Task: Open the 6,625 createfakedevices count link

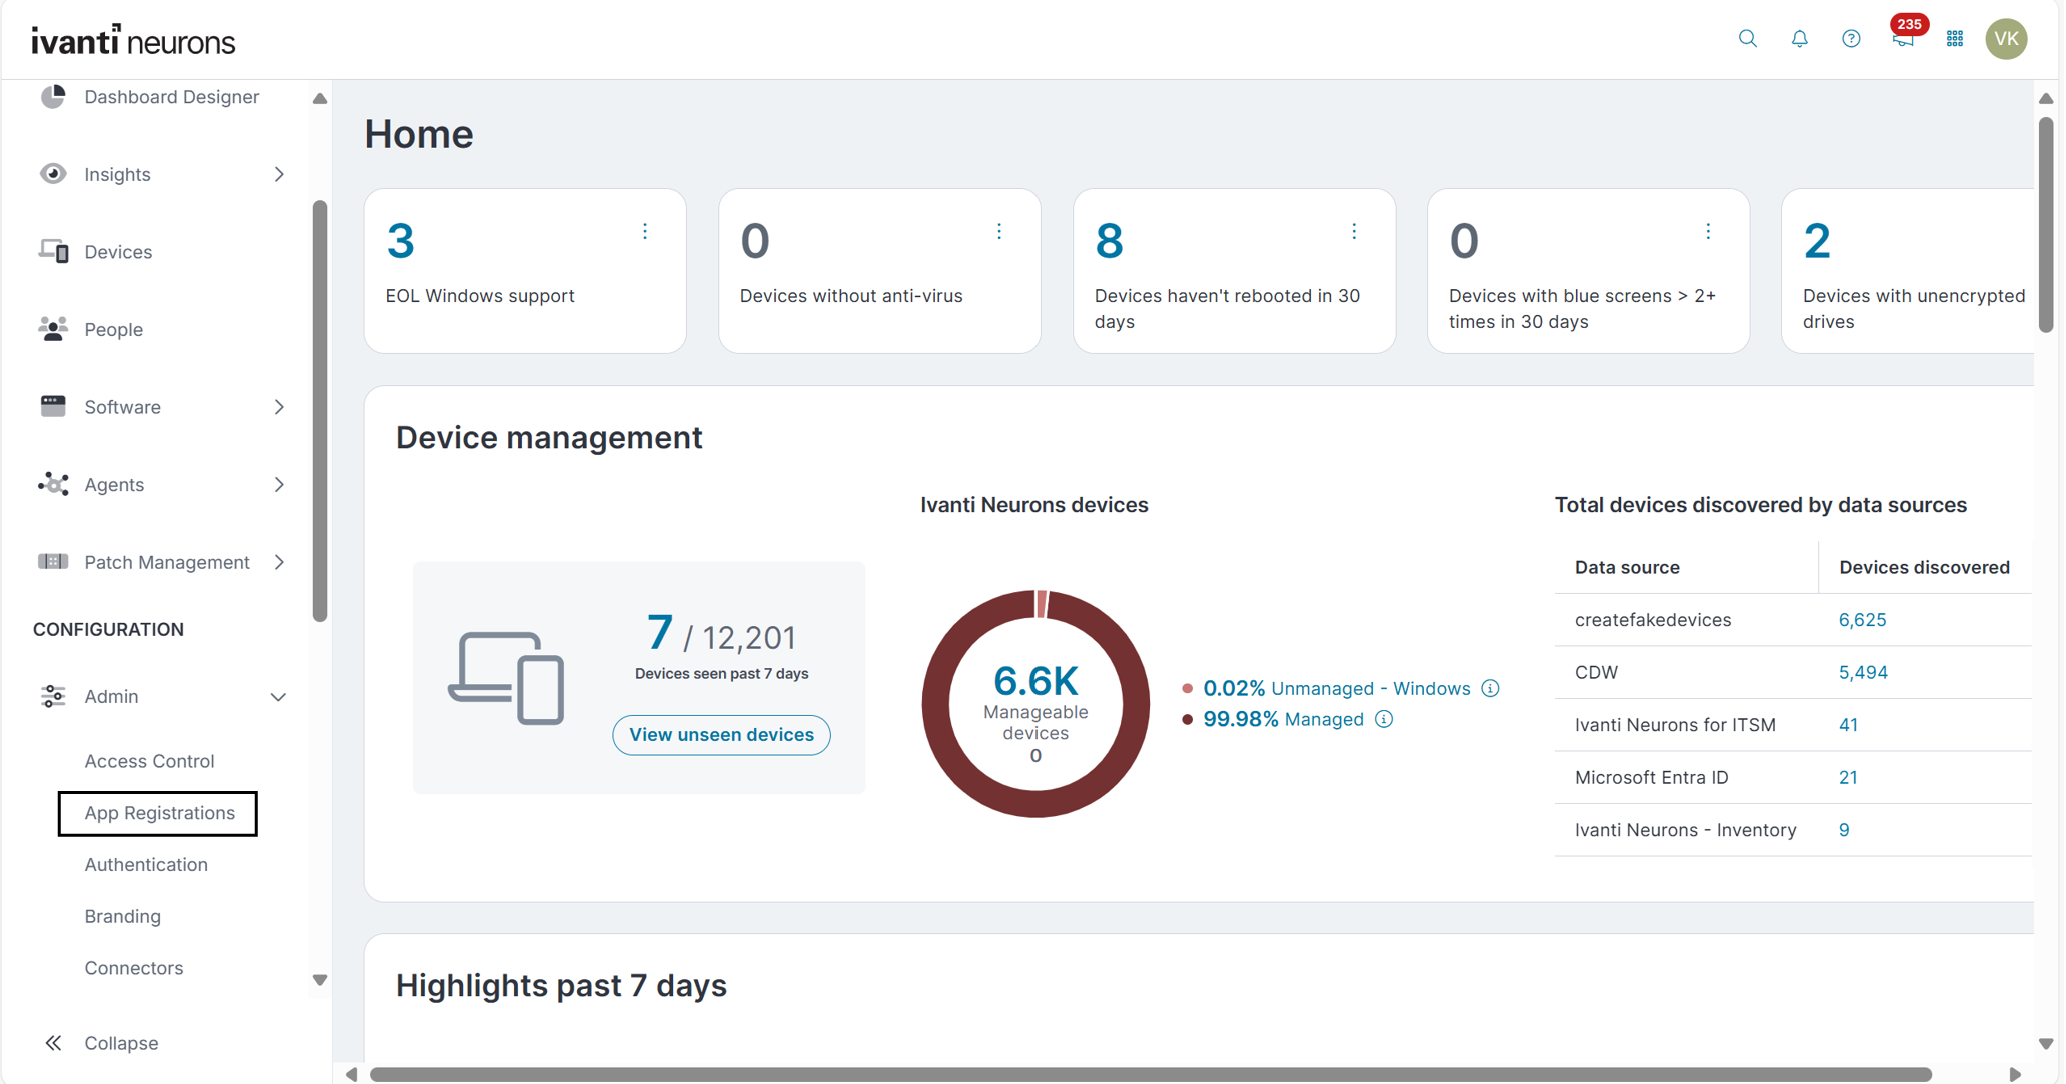Action: [x=1862, y=620]
